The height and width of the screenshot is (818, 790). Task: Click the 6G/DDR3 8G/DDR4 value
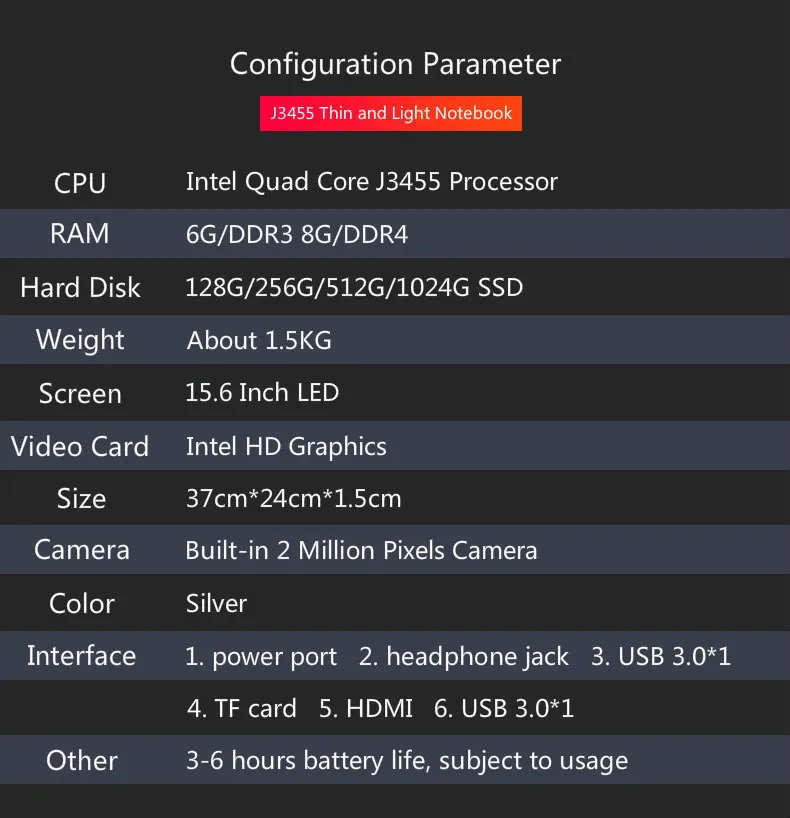point(296,234)
